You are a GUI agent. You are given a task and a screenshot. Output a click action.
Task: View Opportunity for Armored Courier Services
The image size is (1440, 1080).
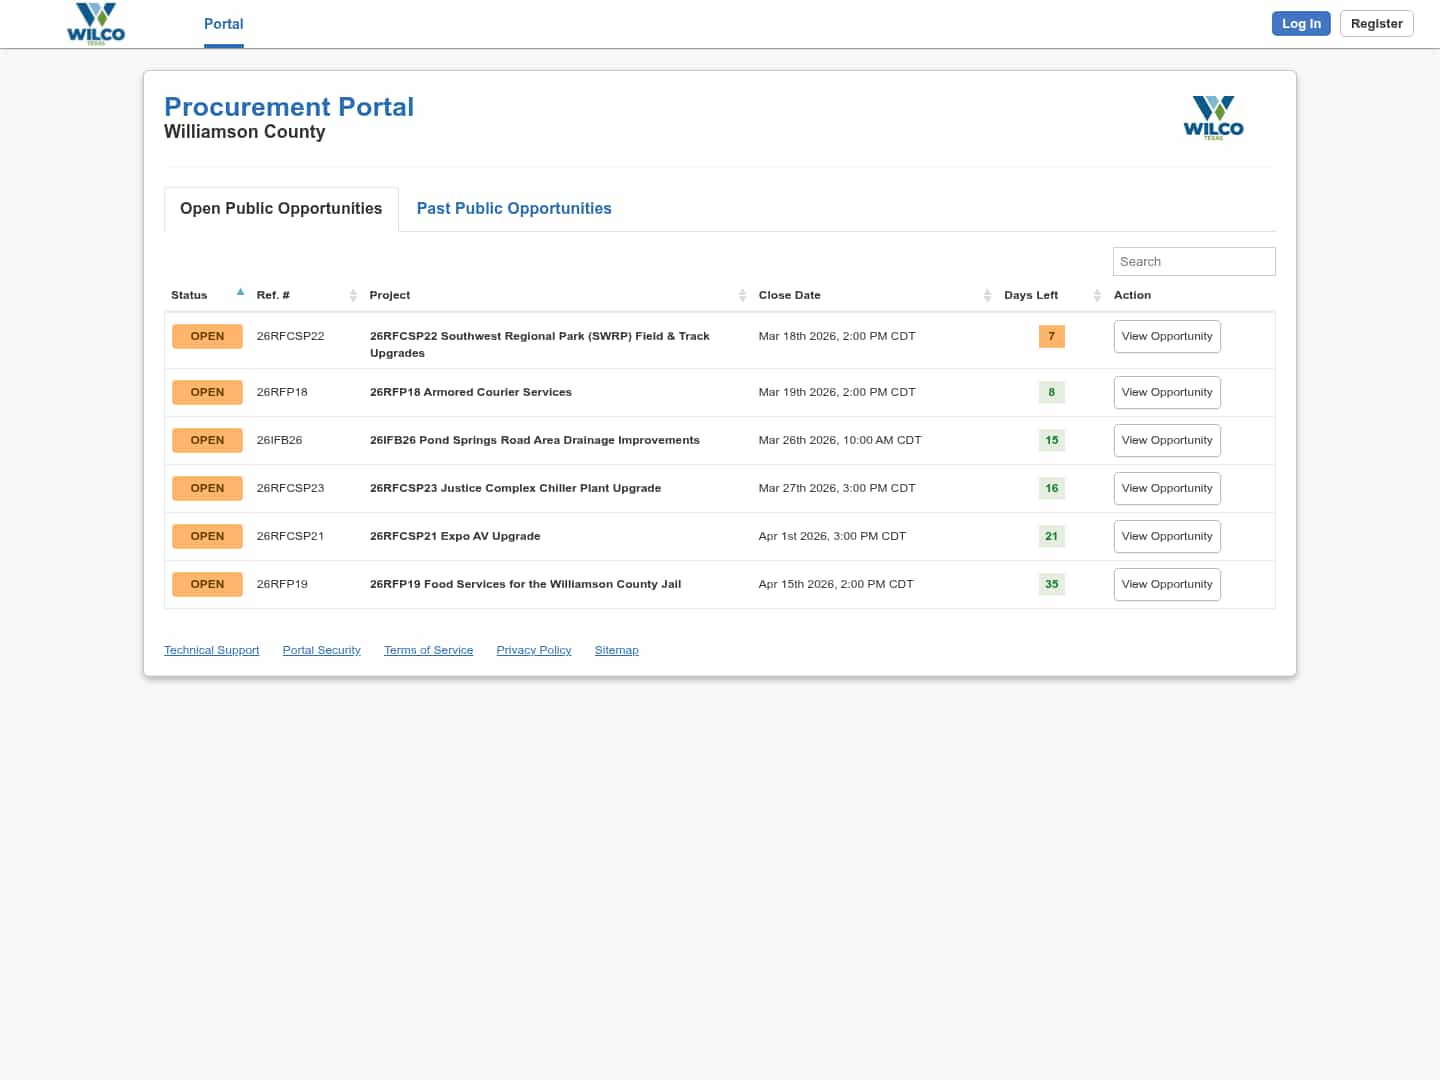[x=1166, y=393]
